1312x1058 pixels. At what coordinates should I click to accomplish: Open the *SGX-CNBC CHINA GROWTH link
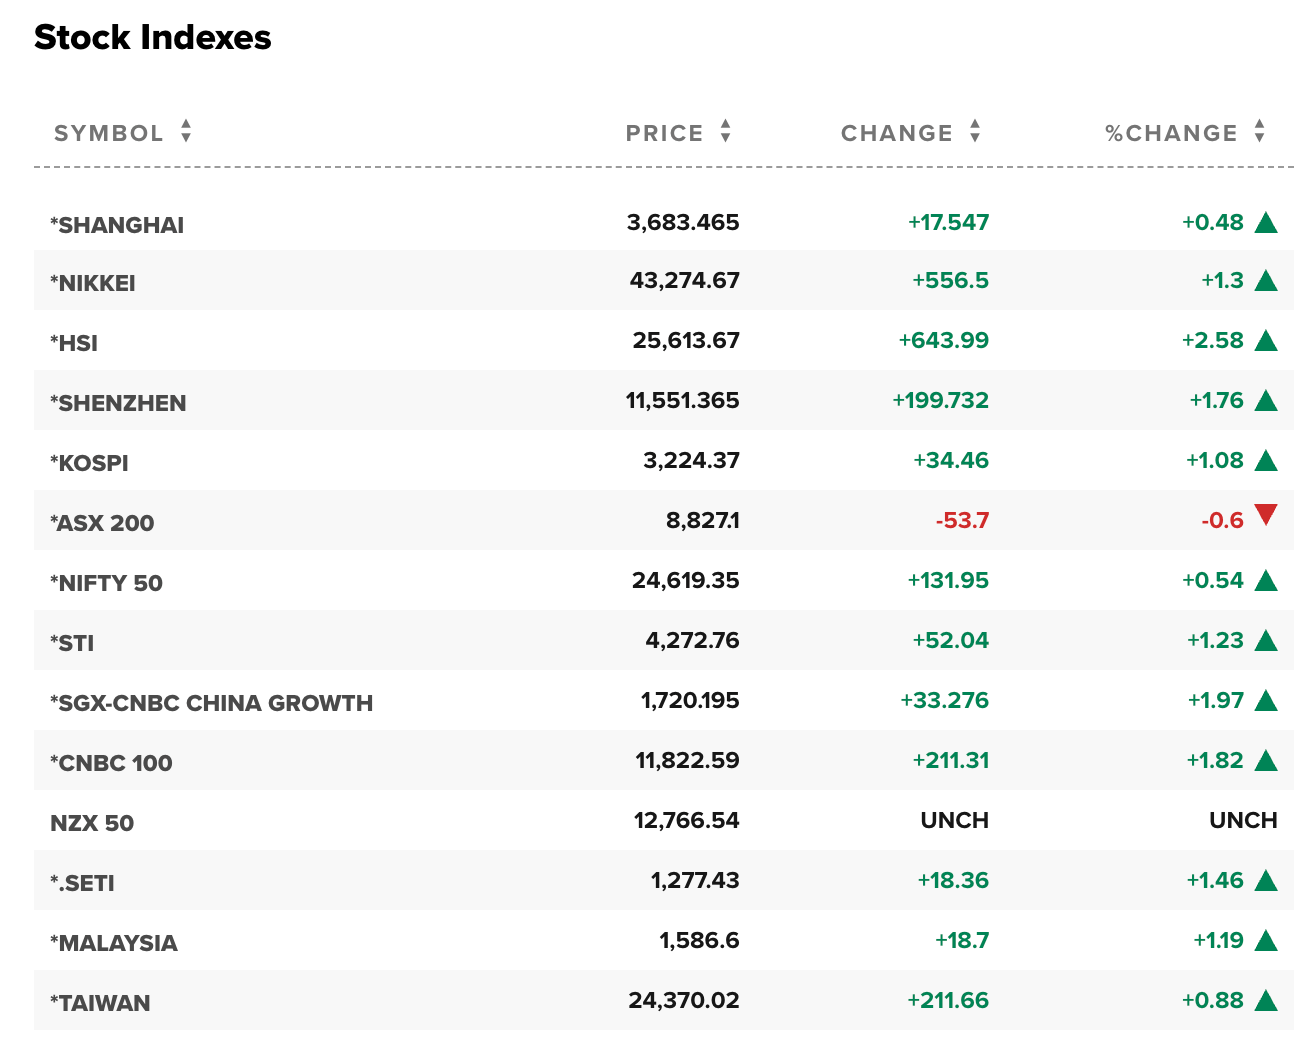click(211, 703)
